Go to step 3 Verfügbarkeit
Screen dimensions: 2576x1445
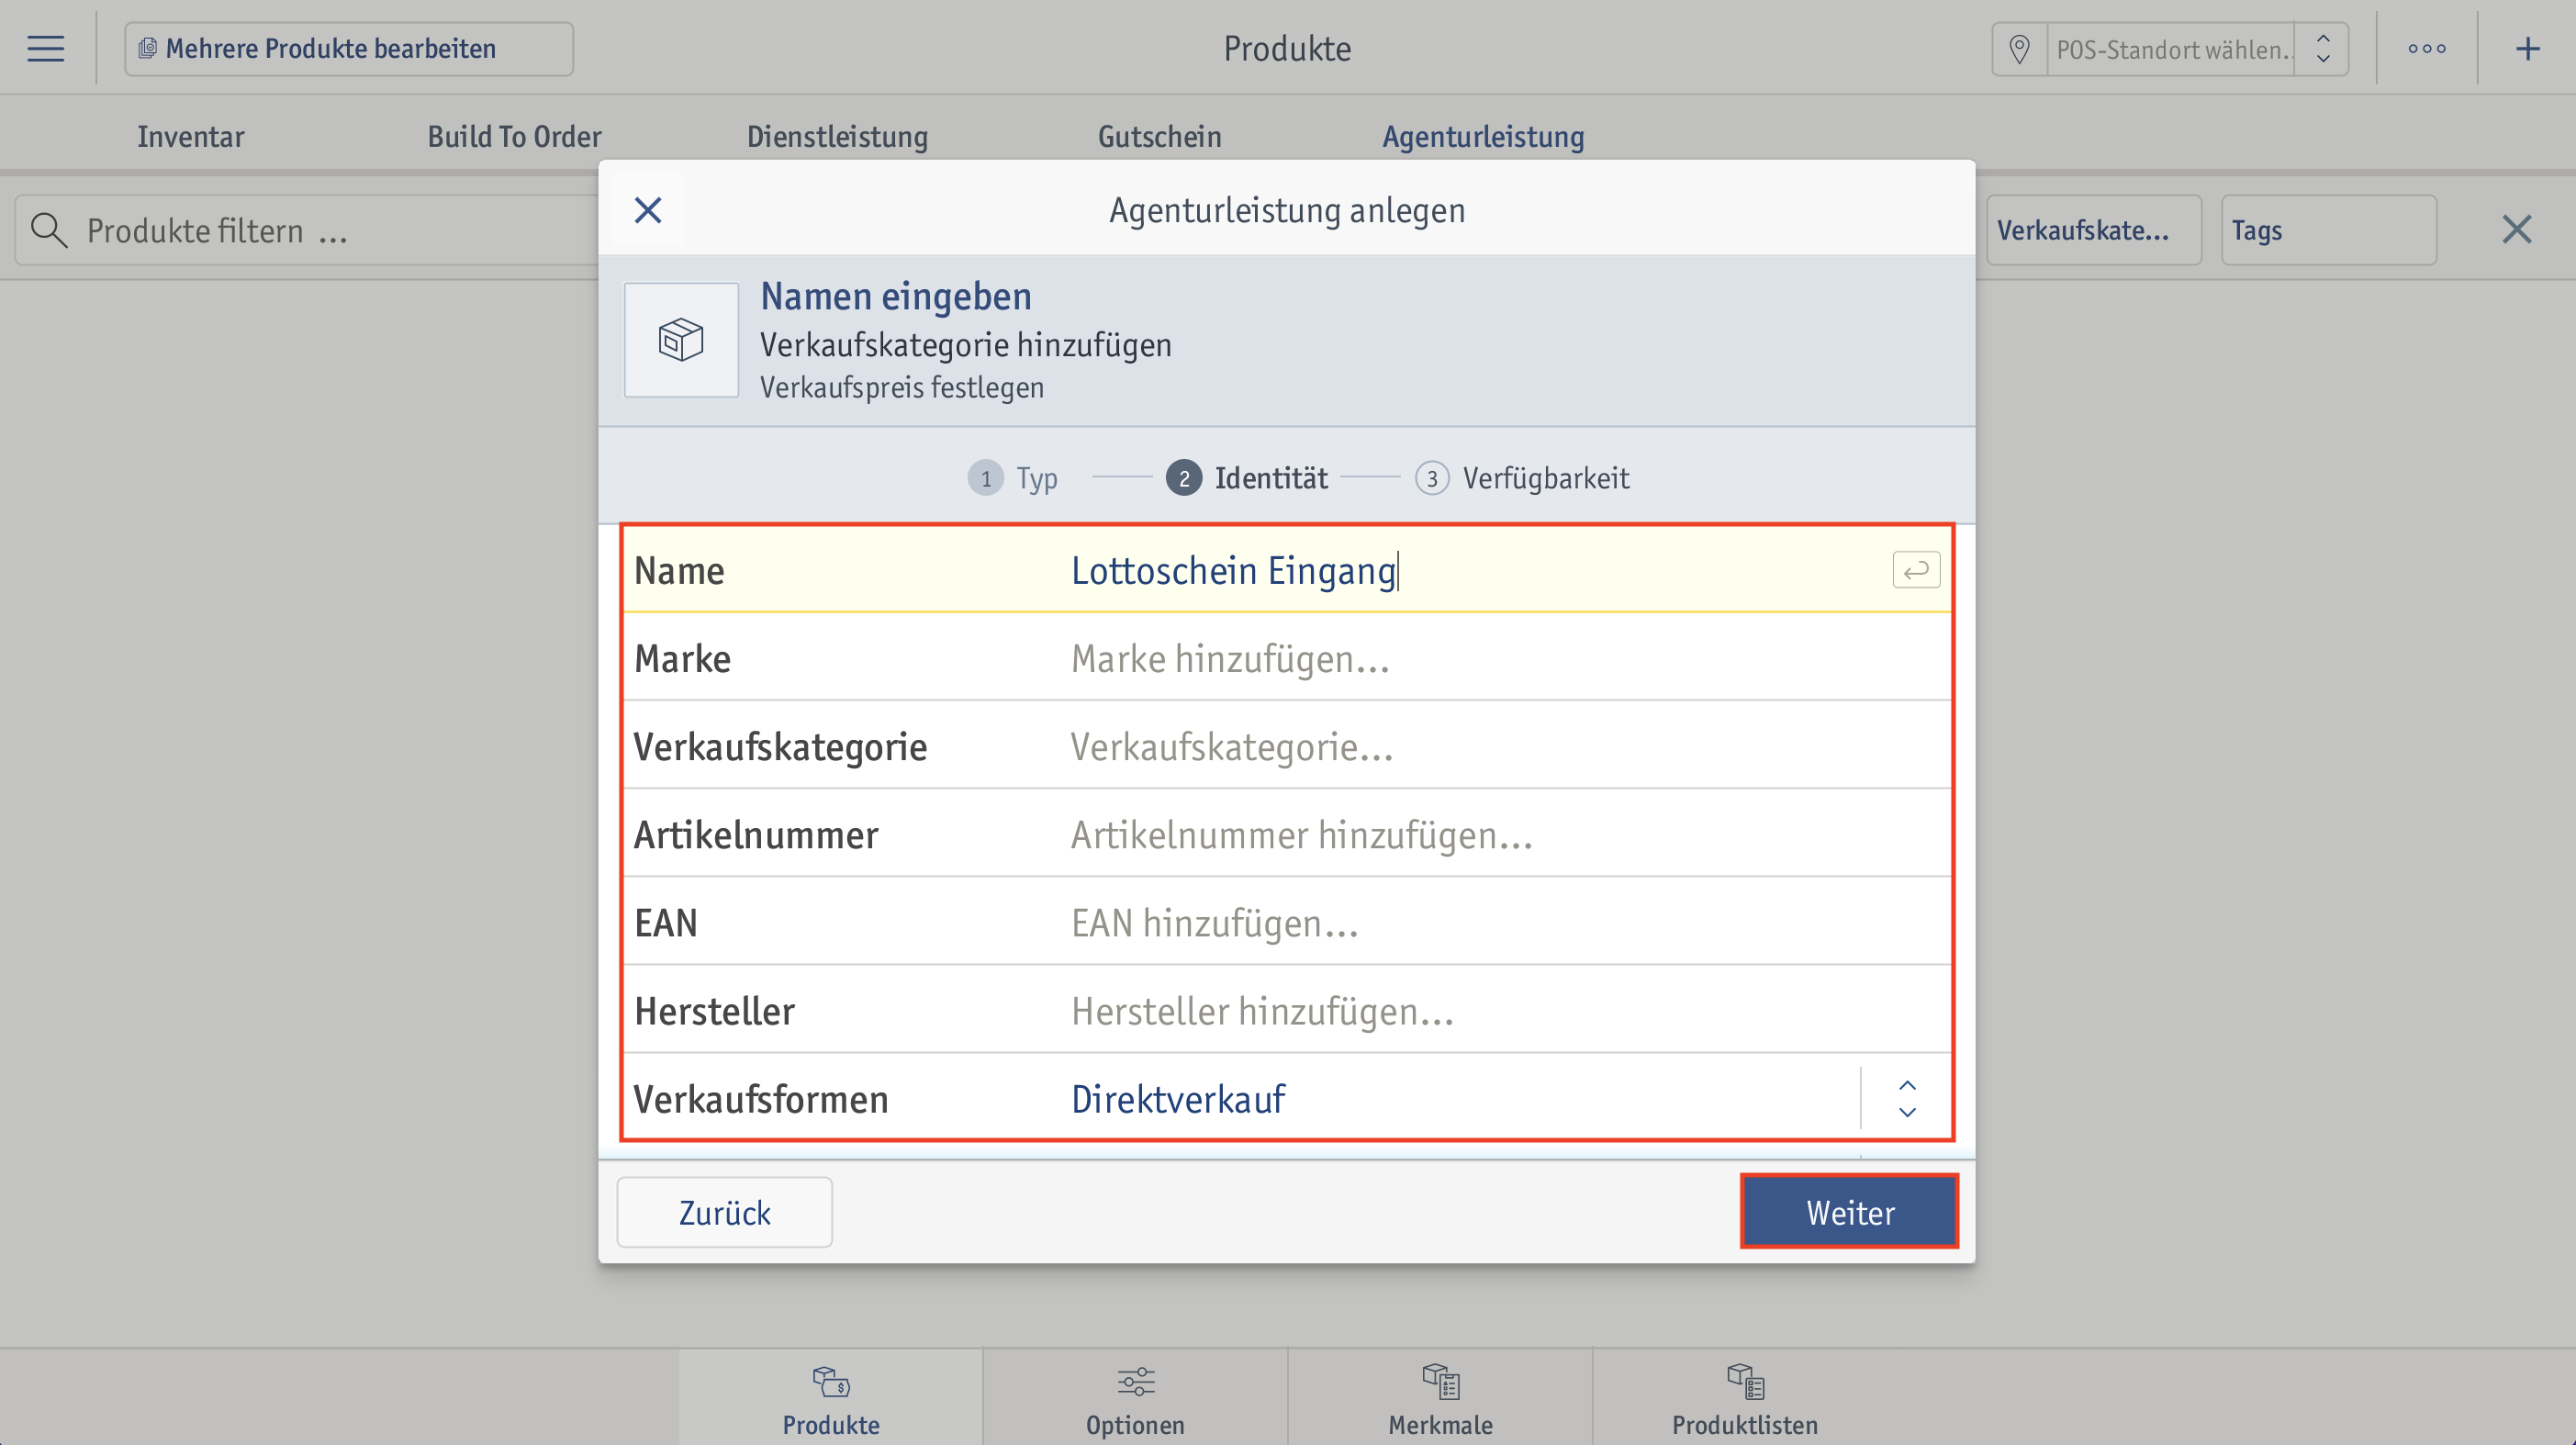(x=1521, y=478)
